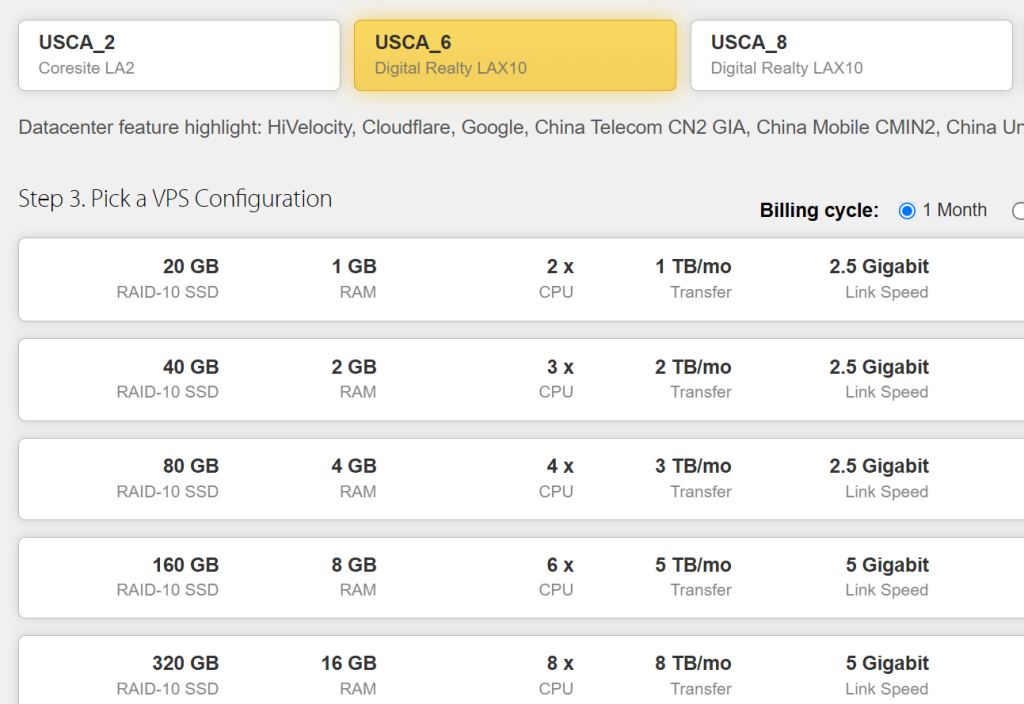1024x704 pixels.
Task: Pick the 320 GB SSD VPS plan
Action: pyautogui.click(x=520, y=674)
